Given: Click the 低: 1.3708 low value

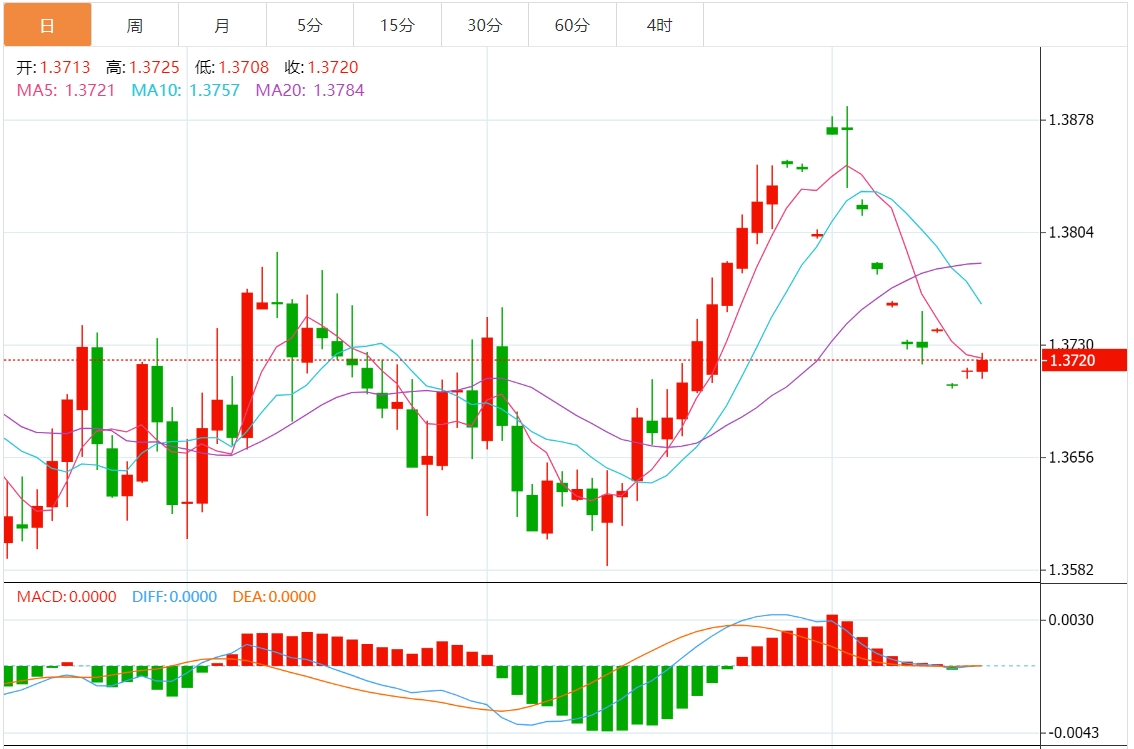Looking at the screenshot, I should pos(232,67).
